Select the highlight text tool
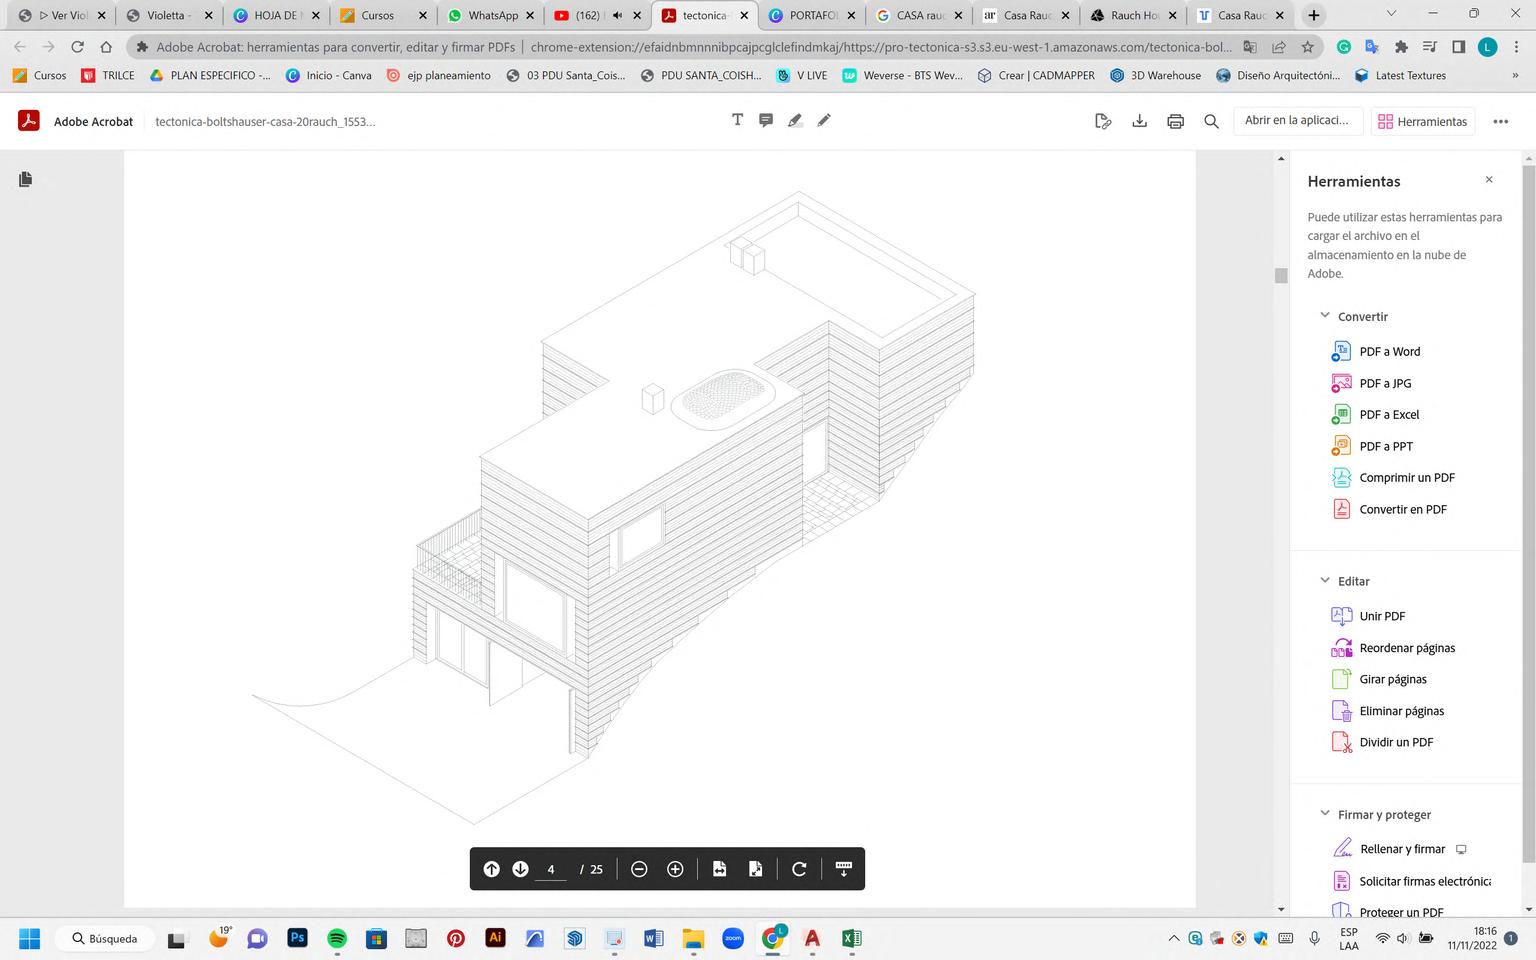The image size is (1536, 960). 795,120
